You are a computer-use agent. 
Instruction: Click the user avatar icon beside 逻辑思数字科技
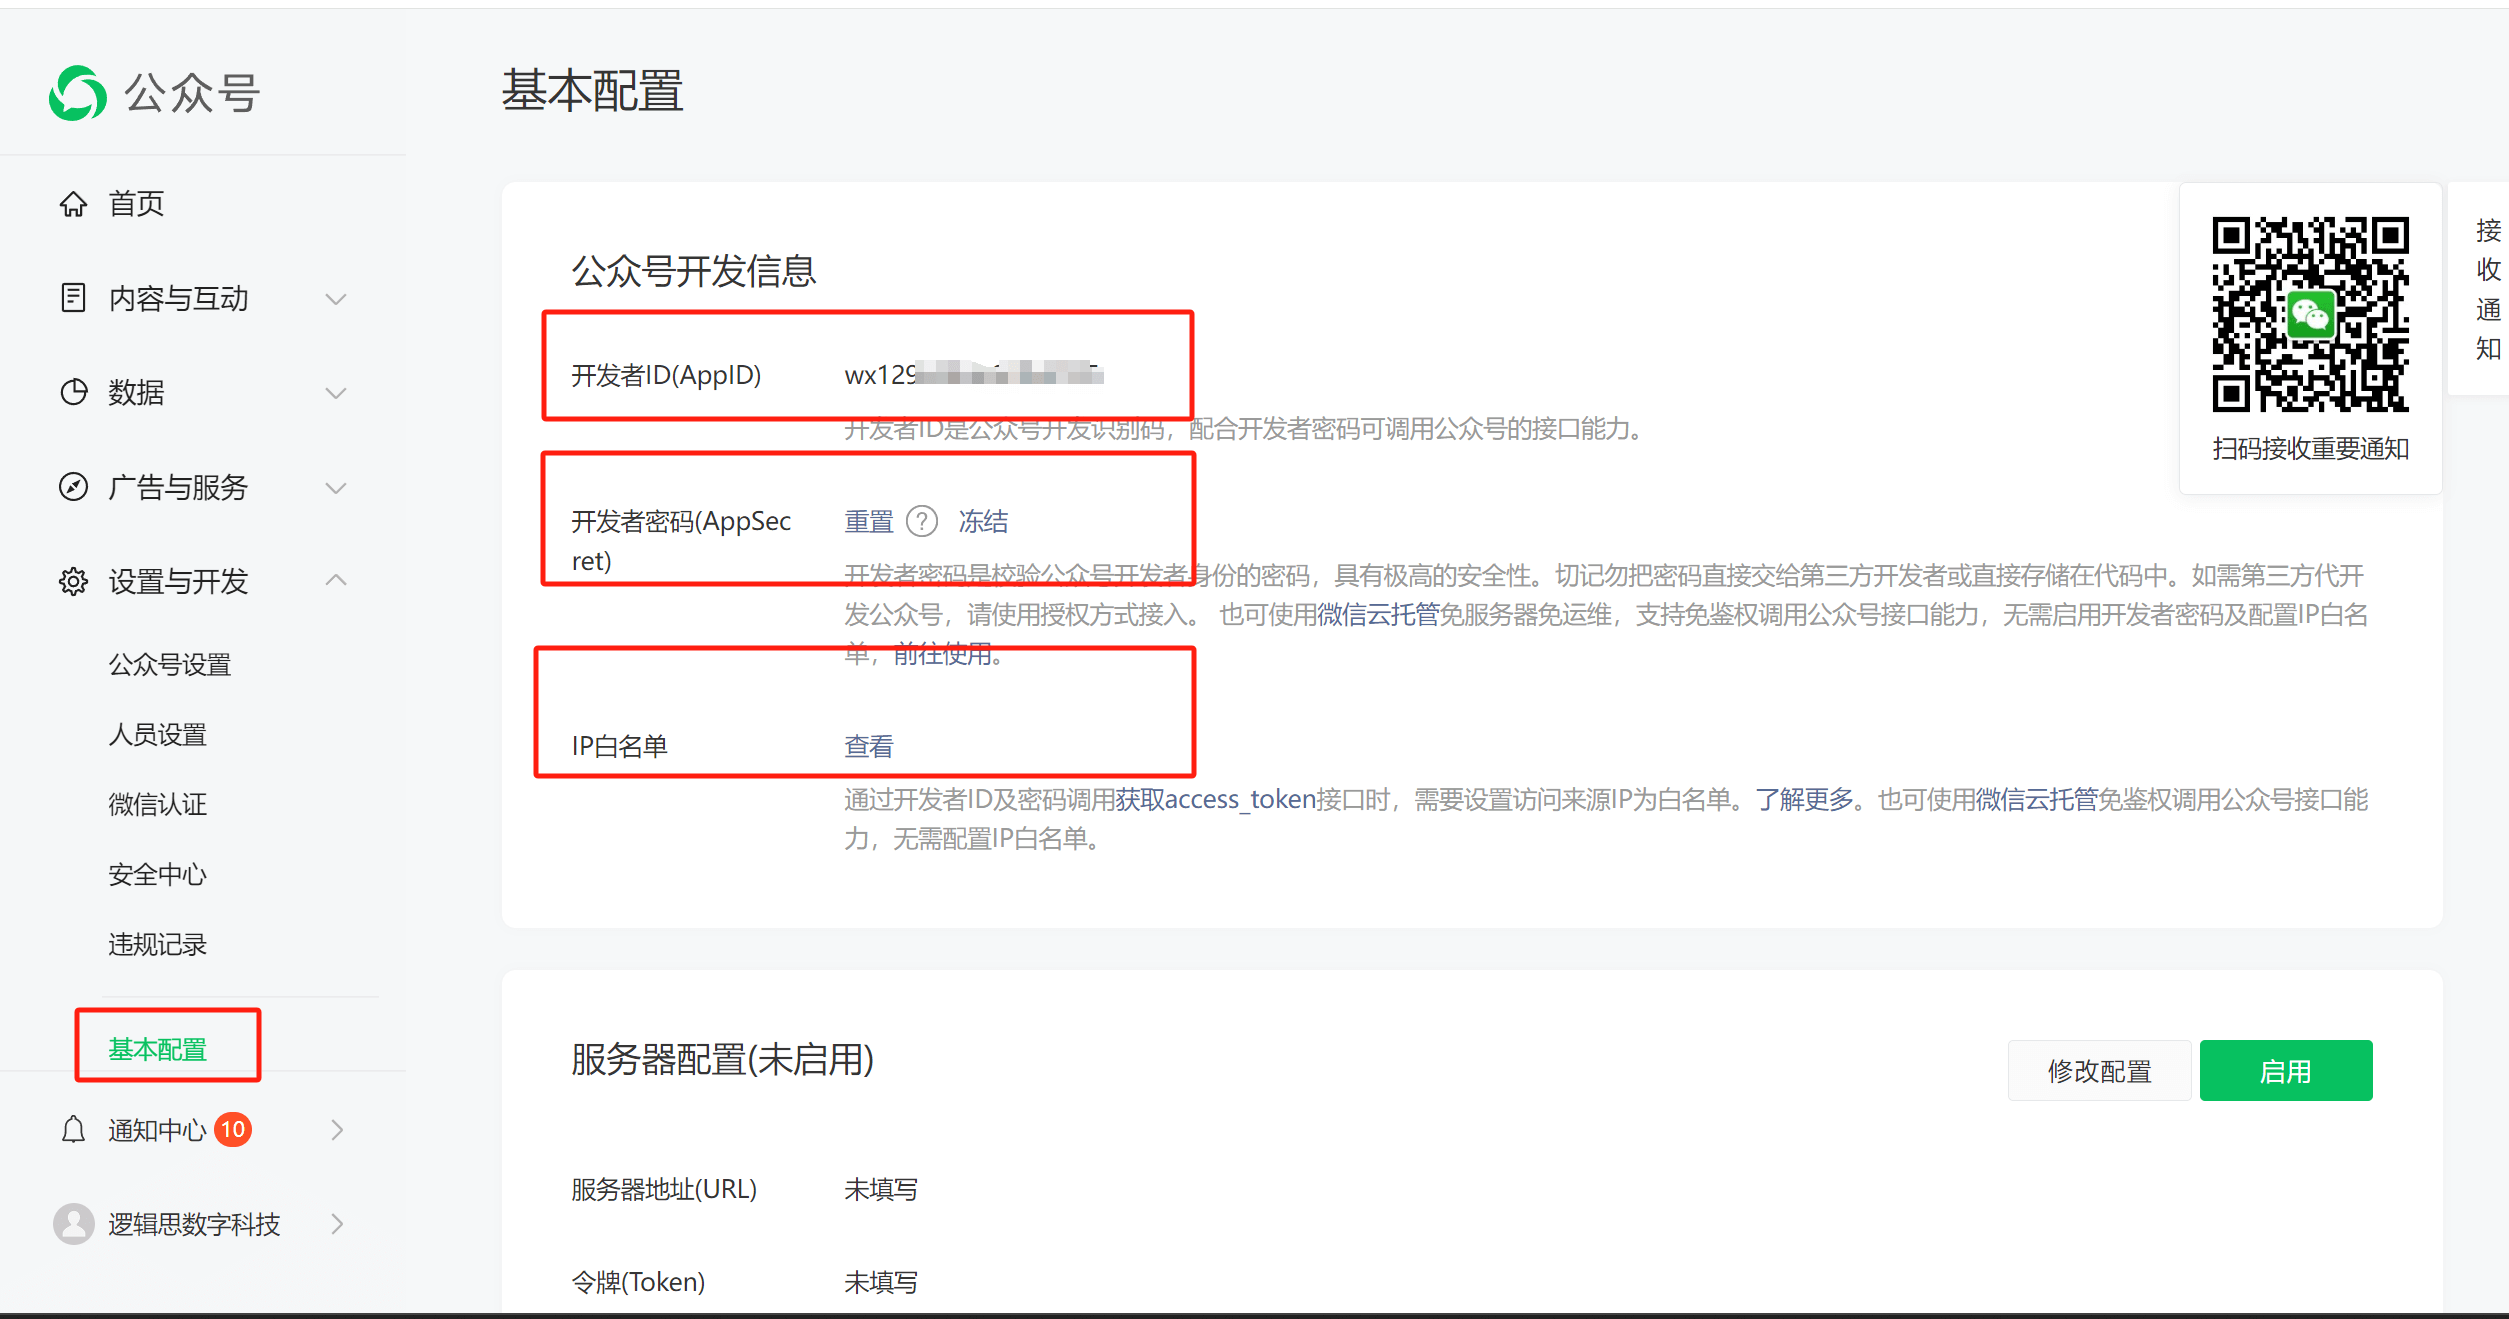click(73, 1224)
